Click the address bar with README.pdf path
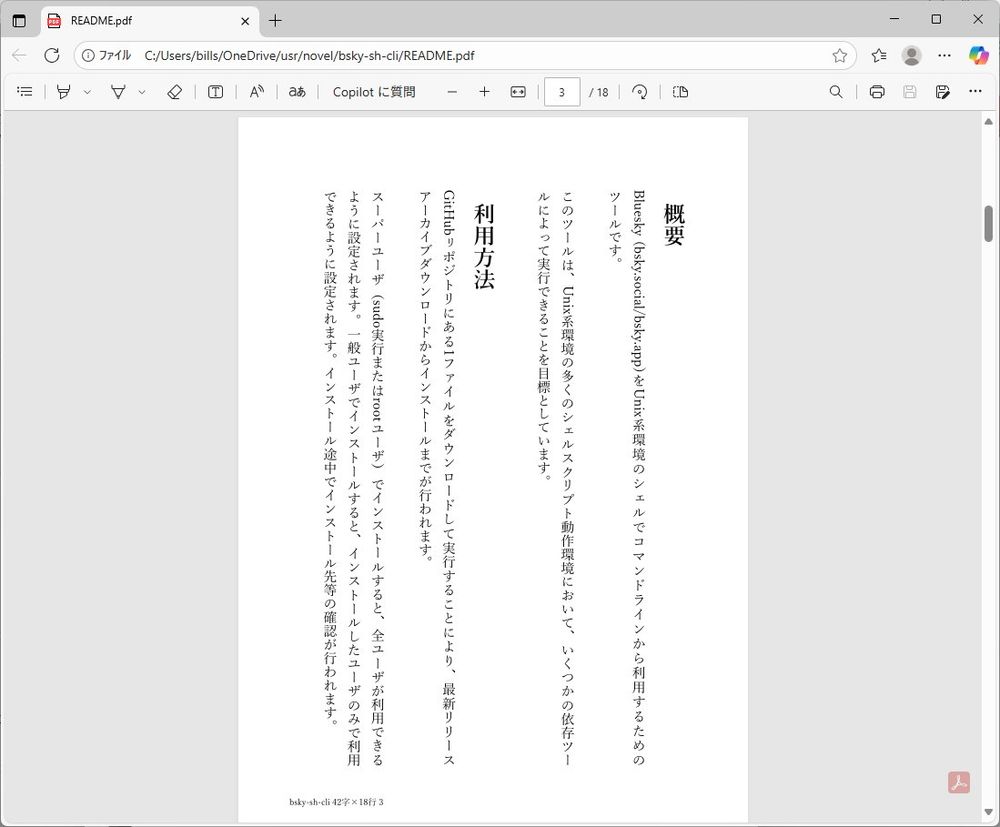Image resolution: width=1000 pixels, height=827 pixels. point(464,55)
